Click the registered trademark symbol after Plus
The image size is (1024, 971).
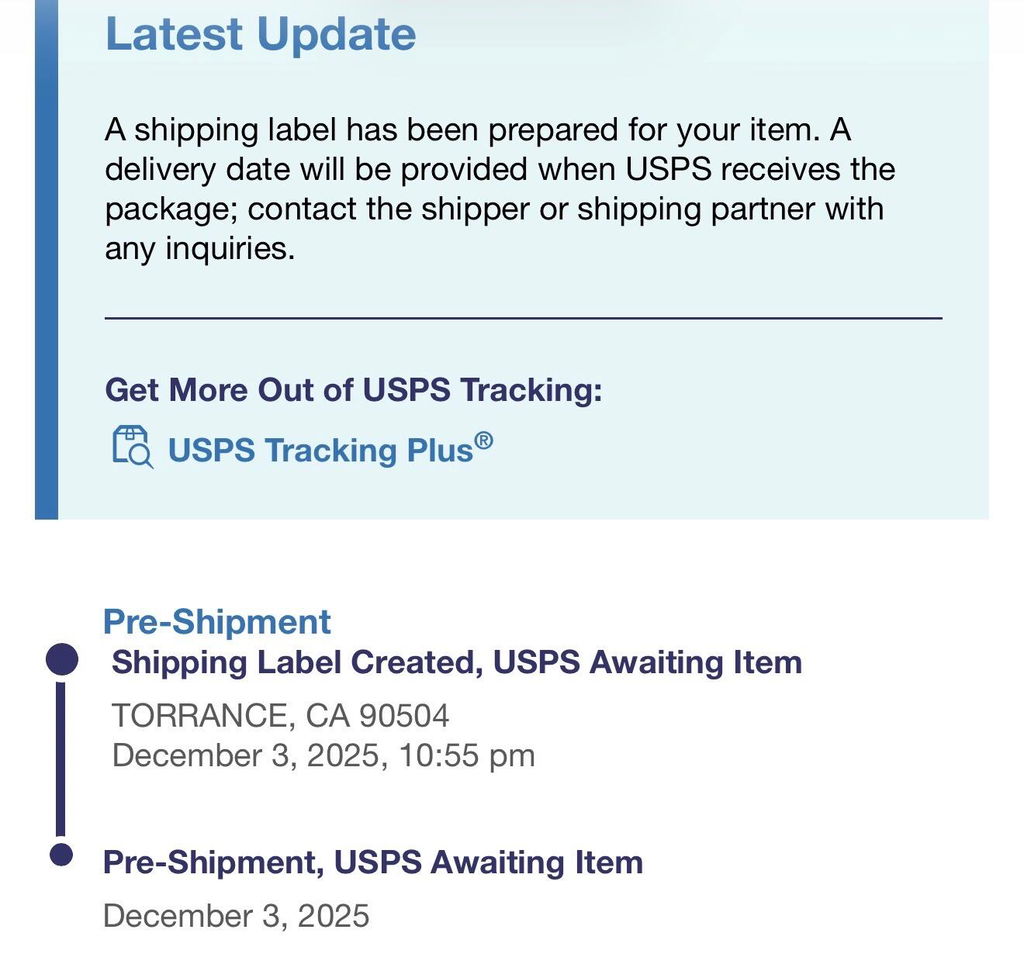coord(484,440)
